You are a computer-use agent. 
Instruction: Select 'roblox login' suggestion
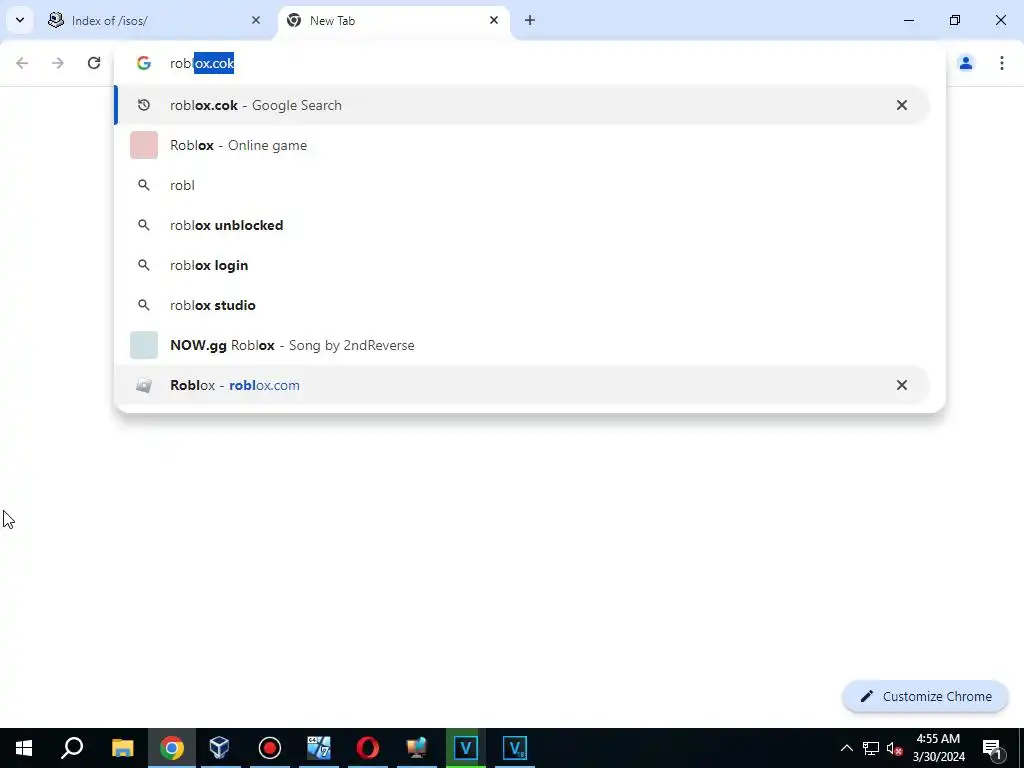point(522,265)
